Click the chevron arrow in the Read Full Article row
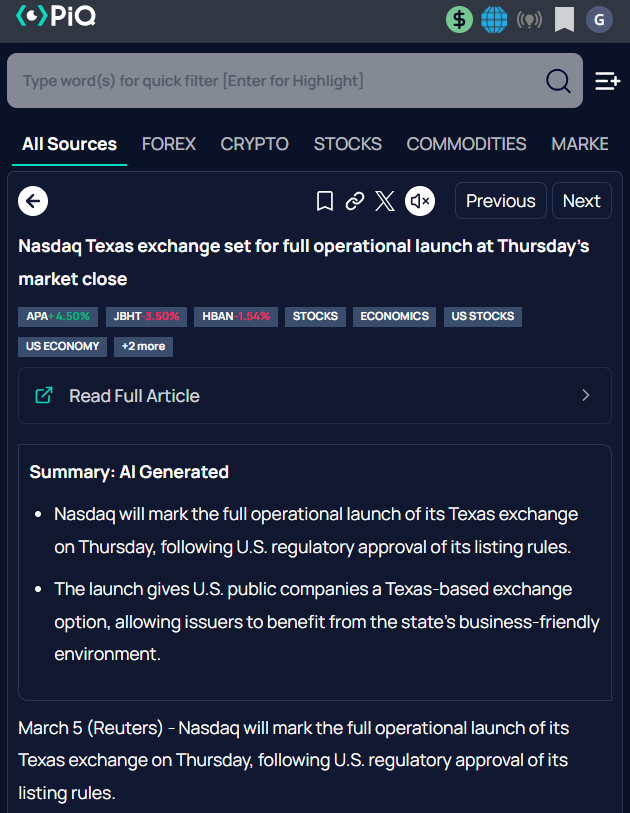The image size is (630, 813). 585,395
